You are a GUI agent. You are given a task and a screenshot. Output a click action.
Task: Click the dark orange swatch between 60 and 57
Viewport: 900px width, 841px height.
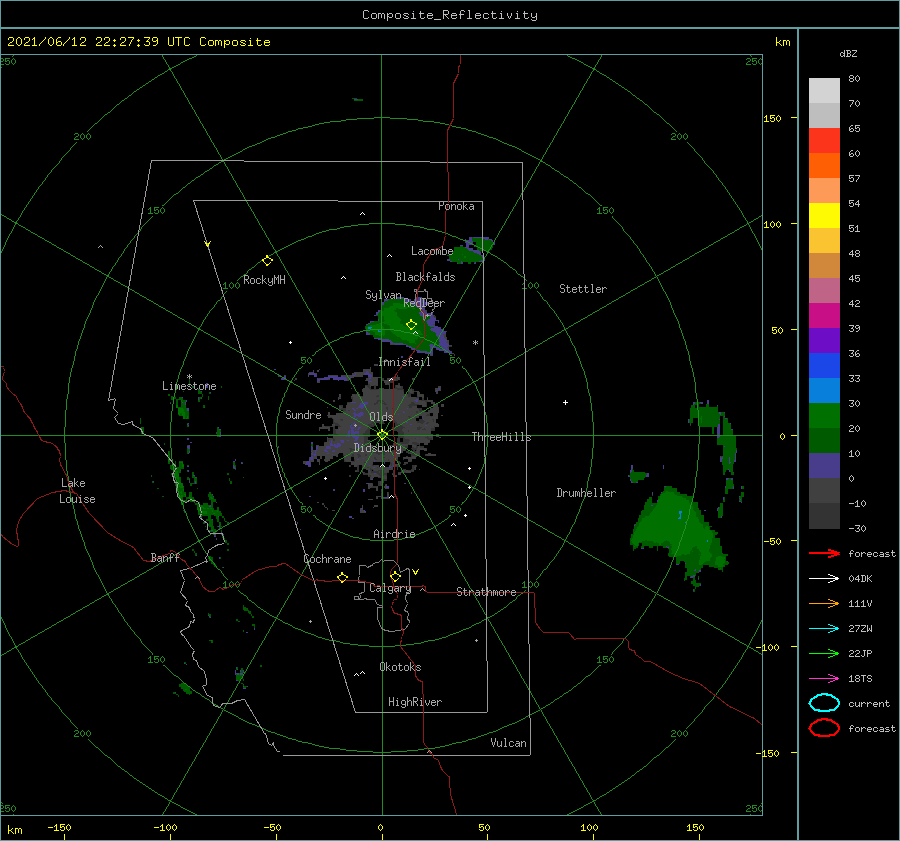pos(824,166)
